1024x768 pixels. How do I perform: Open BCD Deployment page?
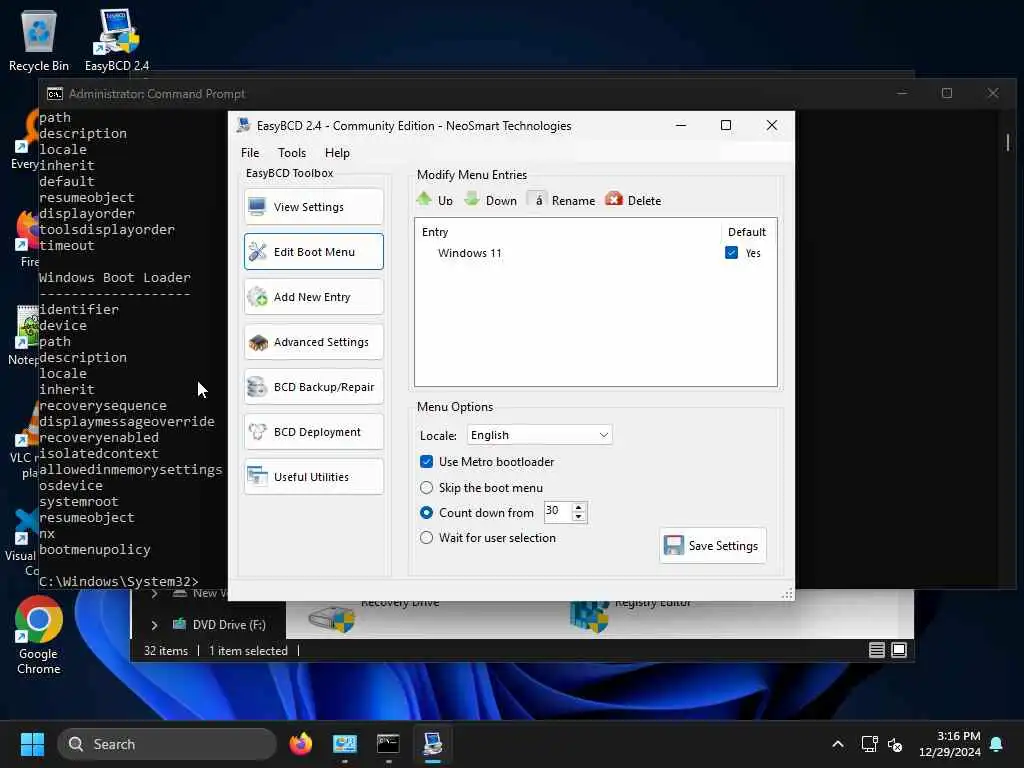313,432
